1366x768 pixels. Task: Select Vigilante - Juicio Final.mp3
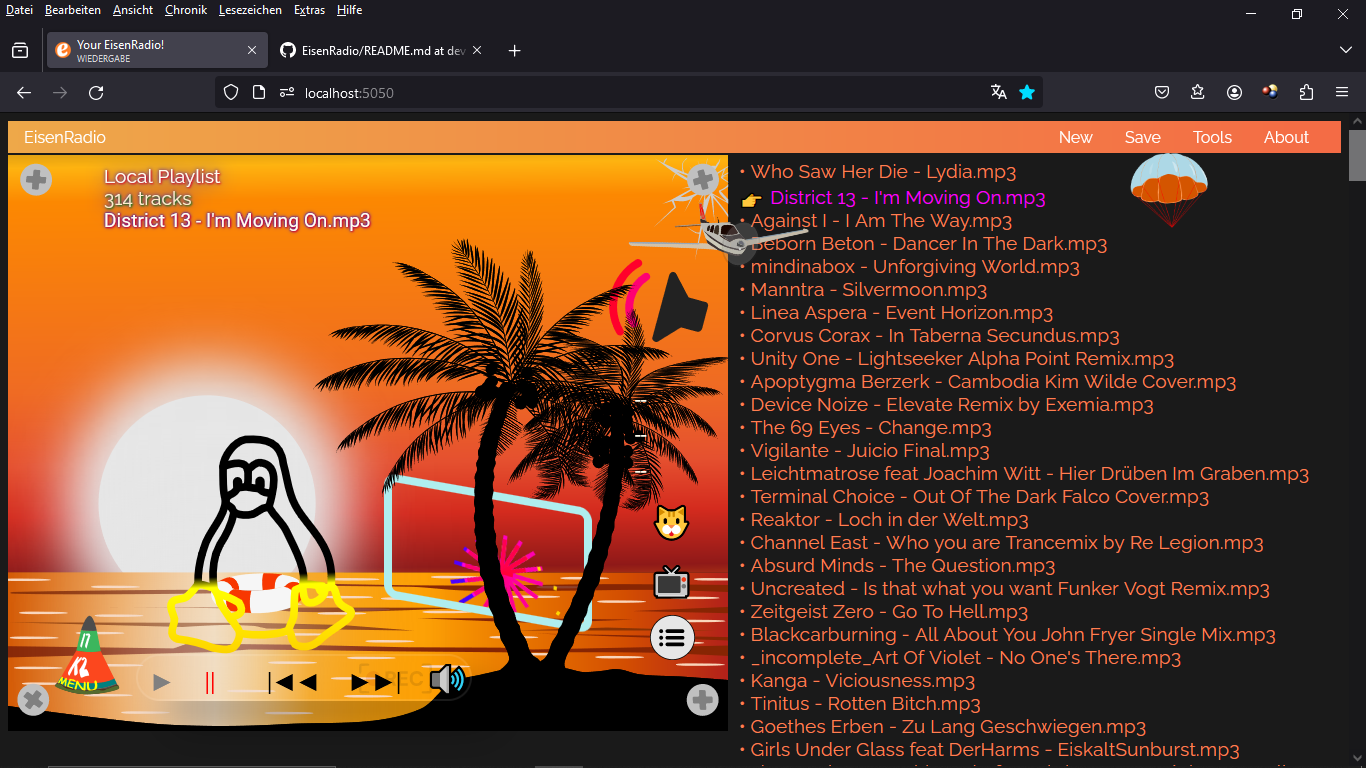(870, 451)
